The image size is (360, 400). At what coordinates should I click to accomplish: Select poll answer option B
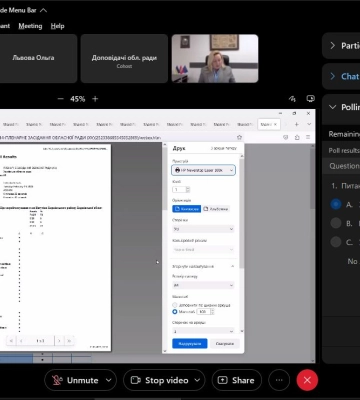click(336, 223)
